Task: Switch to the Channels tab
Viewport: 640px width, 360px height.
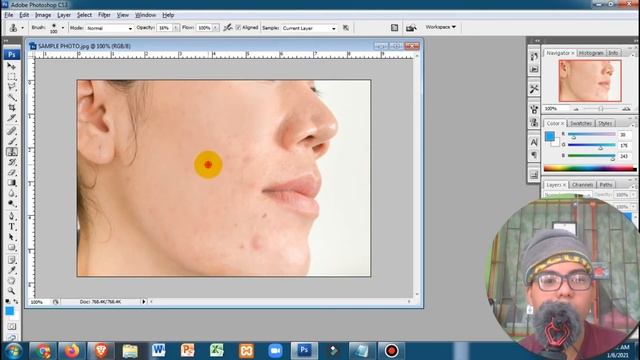Action: click(x=582, y=185)
